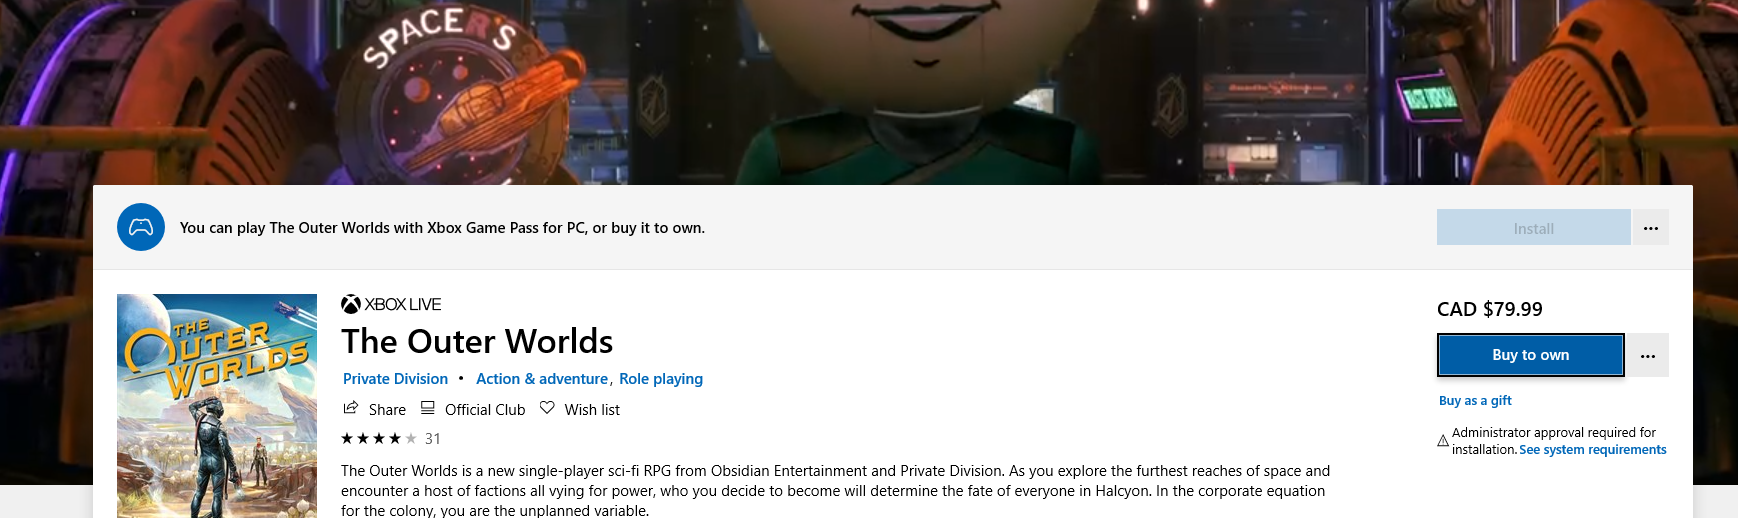Viewport: 1738px width, 518px height.
Task: Click the Buy to own button
Action: tap(1531, 355)
